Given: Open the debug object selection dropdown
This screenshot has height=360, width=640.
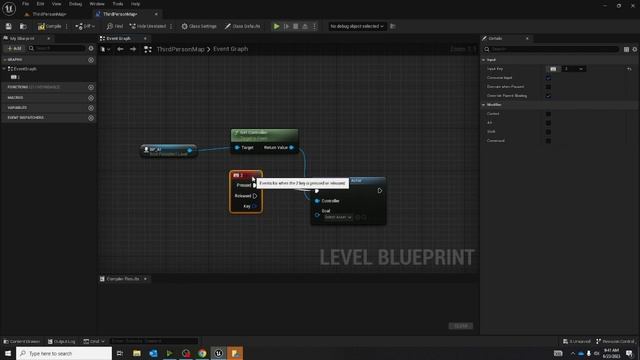Looking at the screenshot, I should [357, 26].
